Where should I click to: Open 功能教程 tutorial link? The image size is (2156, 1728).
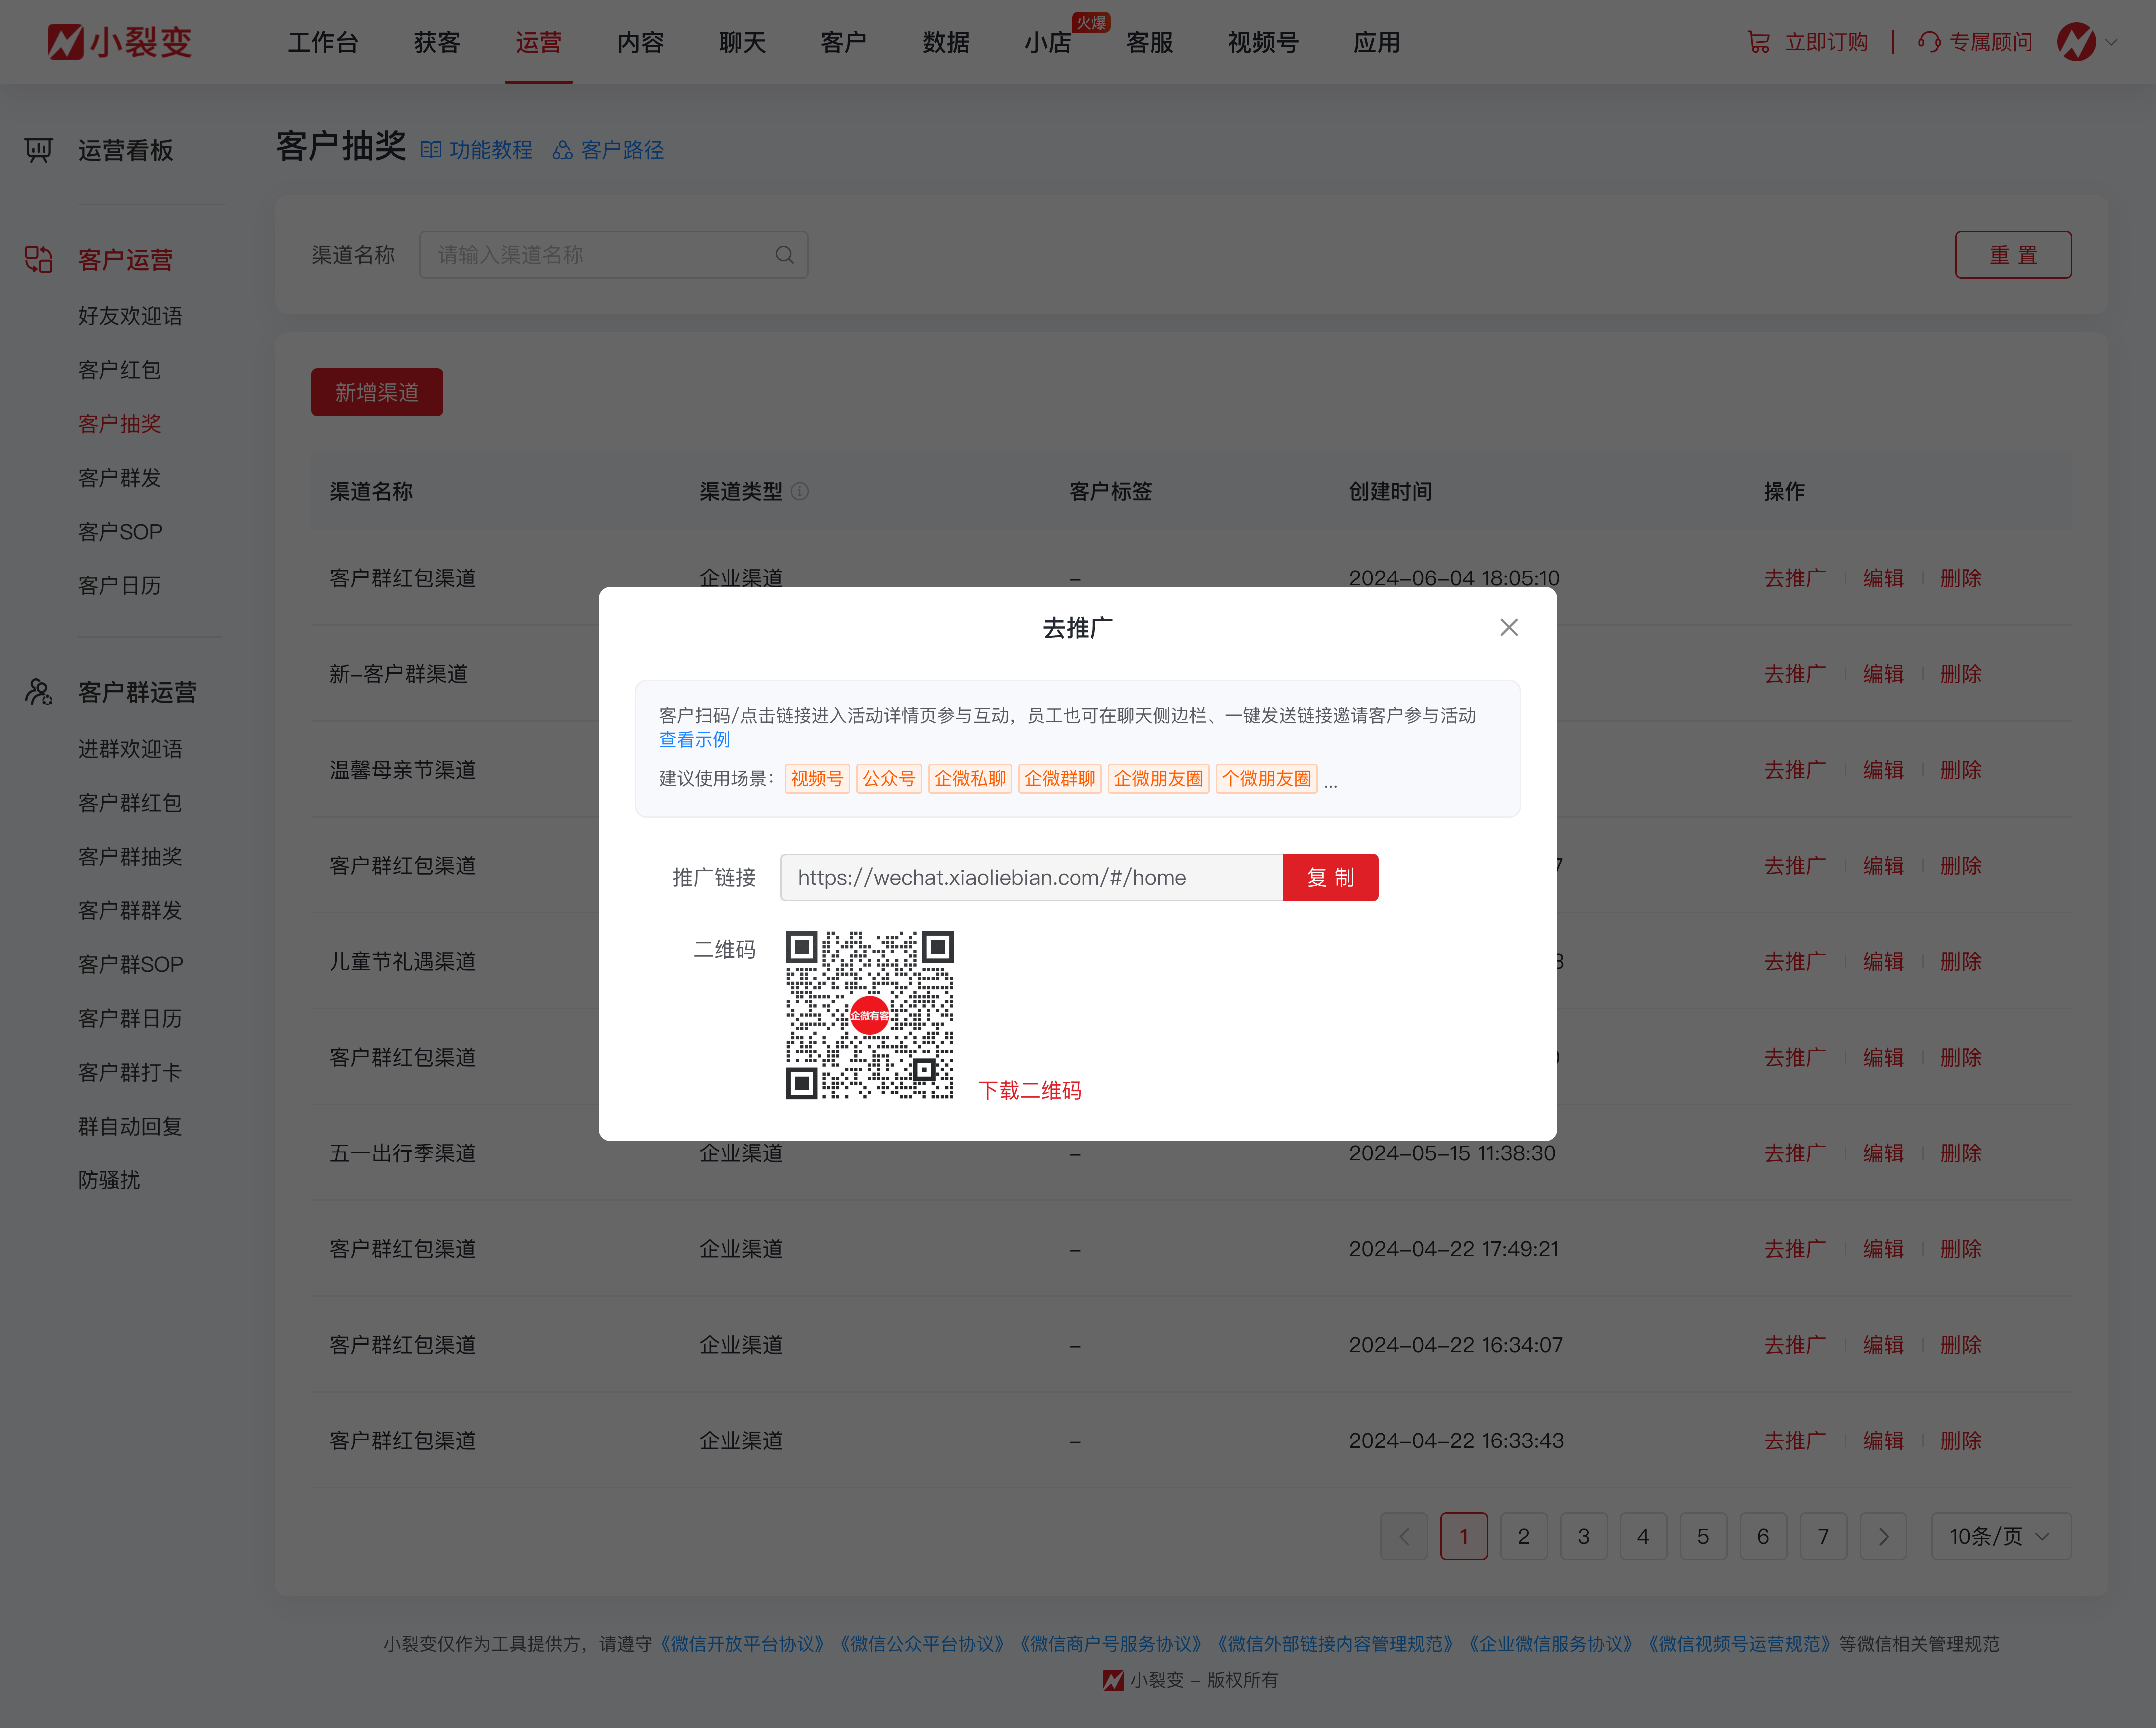477,150
